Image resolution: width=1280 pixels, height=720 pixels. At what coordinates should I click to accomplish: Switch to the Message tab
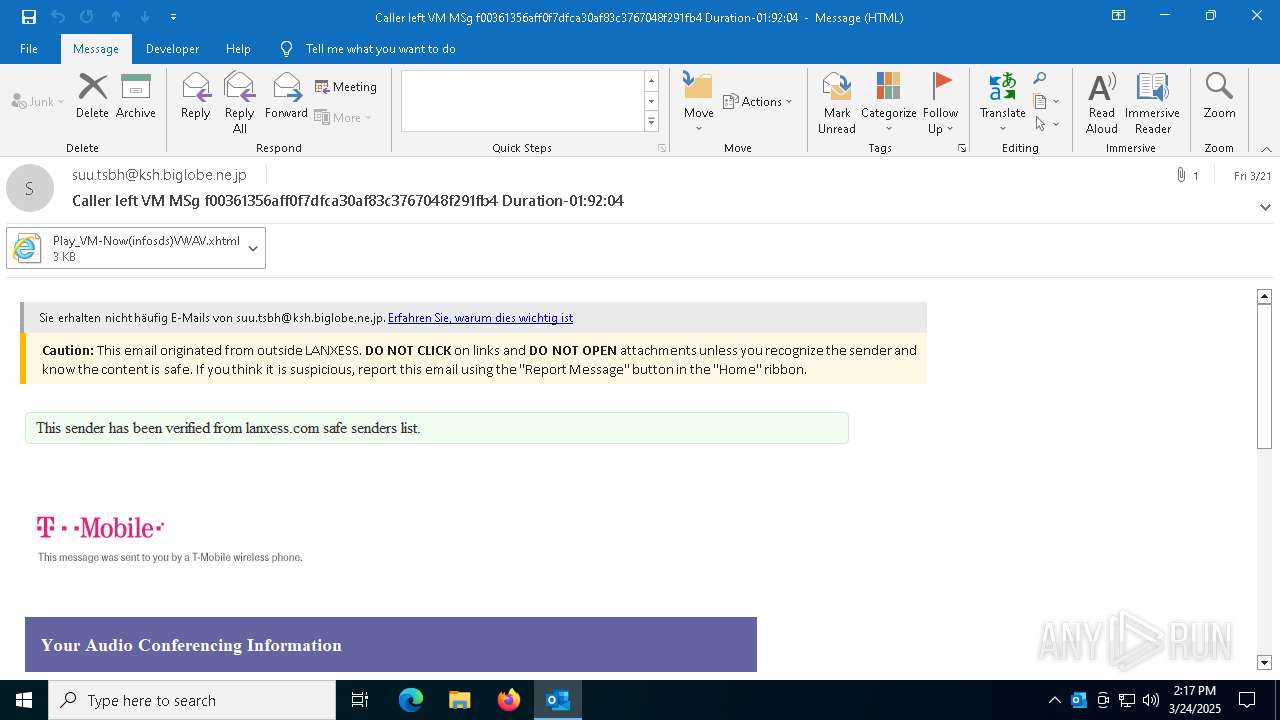click(x=96, y=48)
